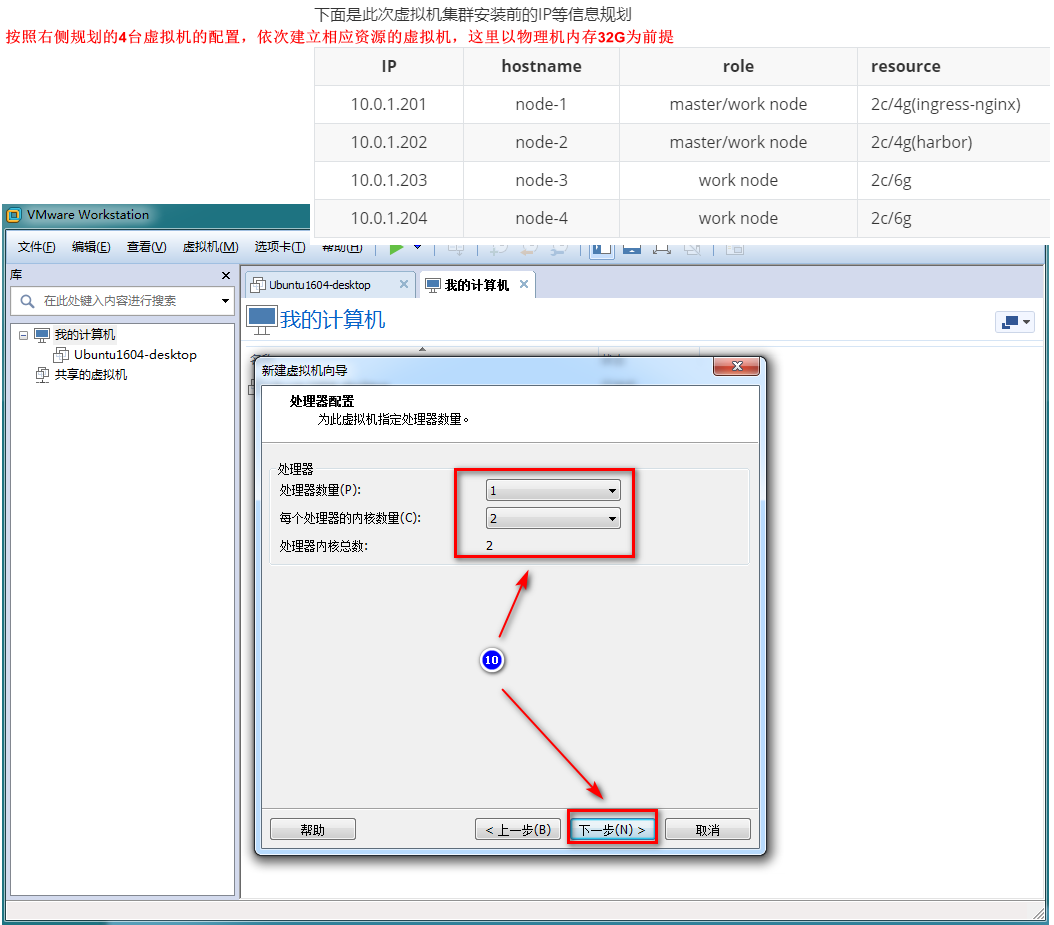The height and width of the screenshot is (925, 1054).
Task: Cancel the wizard with 取消
Action: point(707,830)
